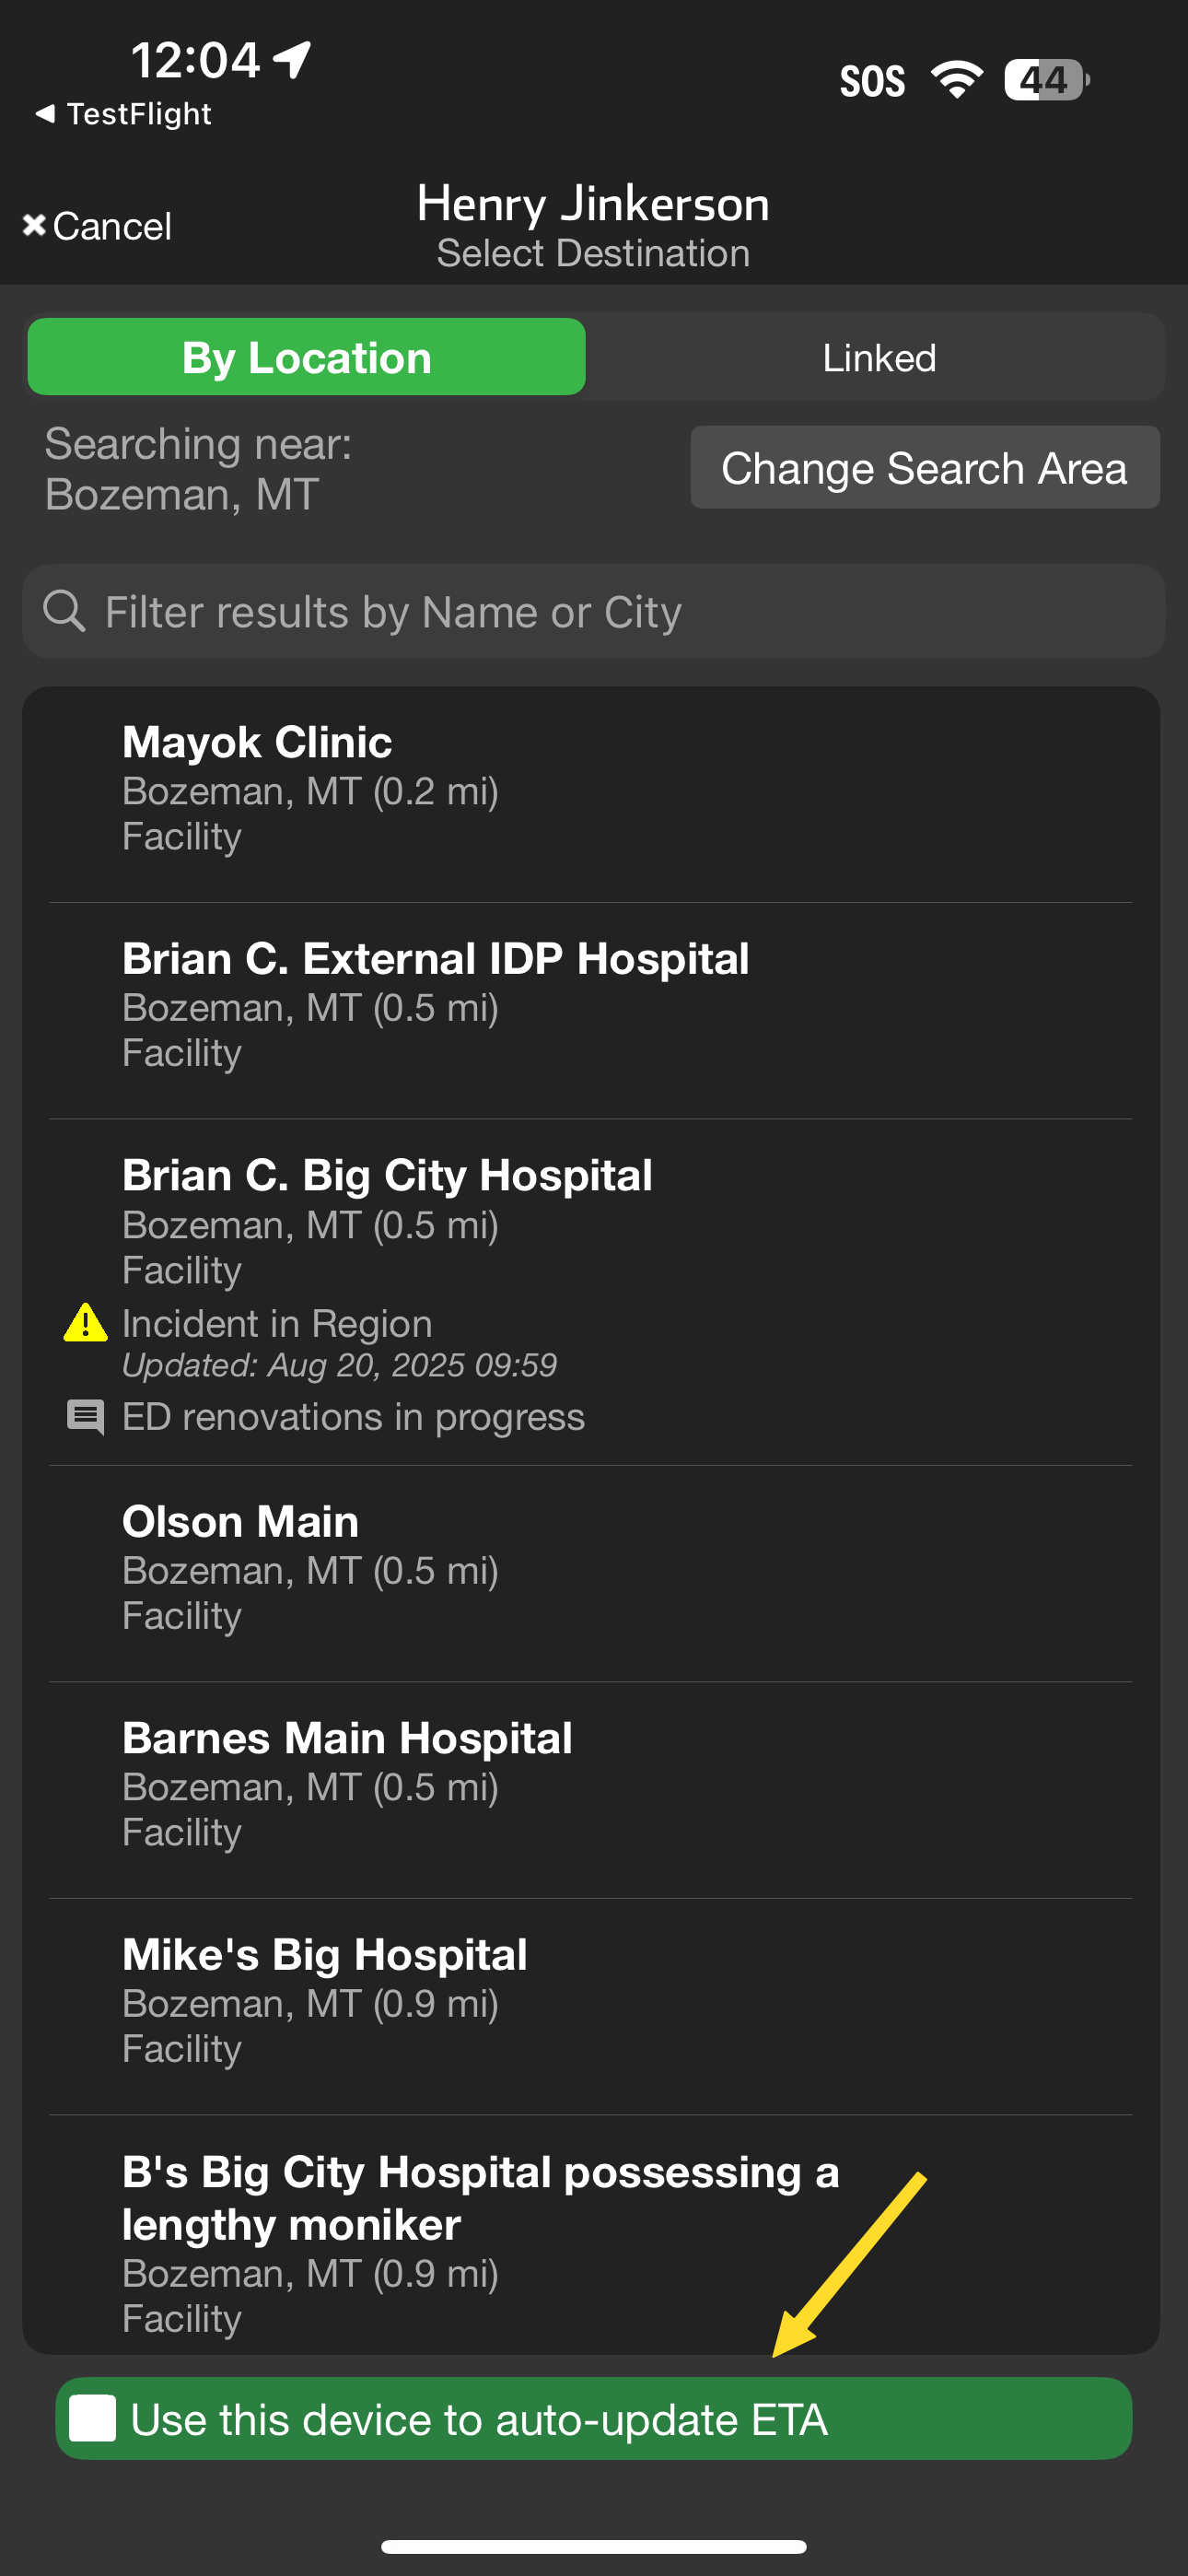Viewport: 1188px width, 2576px height.
Task: Choose Mike's Big Hospital
Action: 590,2000
